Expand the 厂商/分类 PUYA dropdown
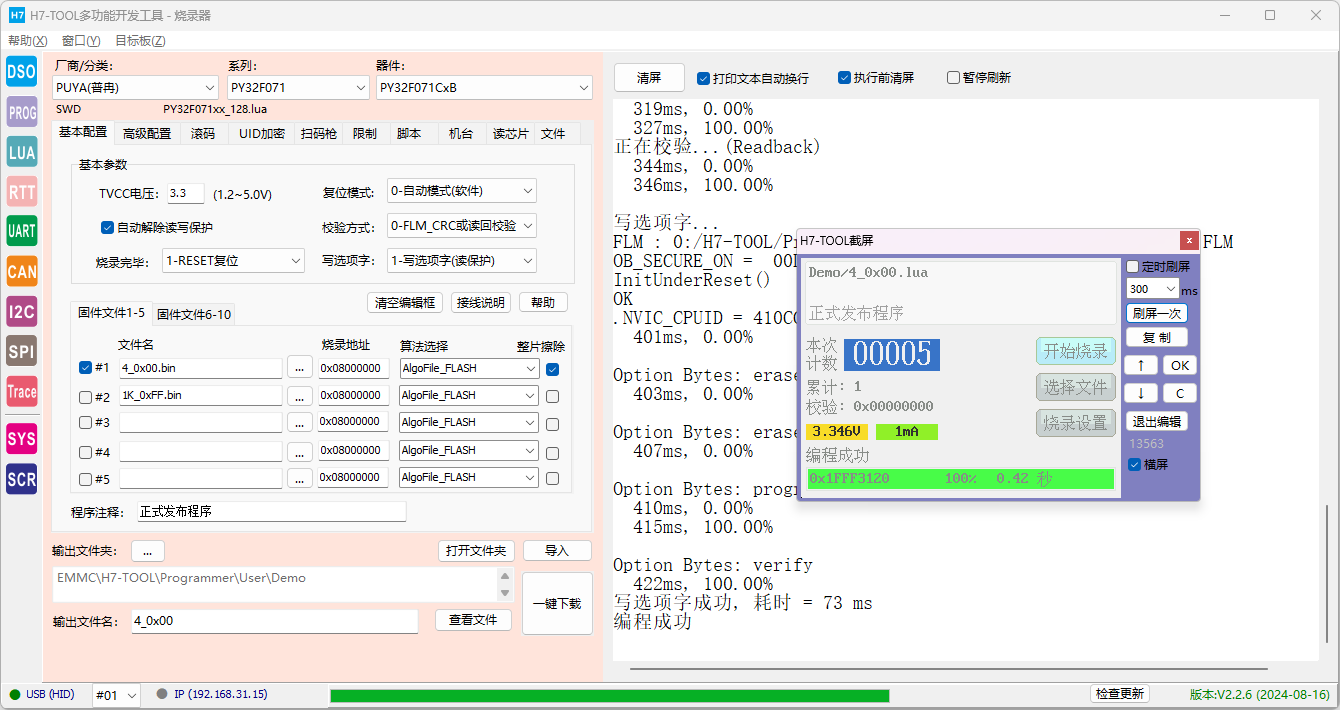The height and width of the screenshot is (710, 1340). tap(135, 88)
